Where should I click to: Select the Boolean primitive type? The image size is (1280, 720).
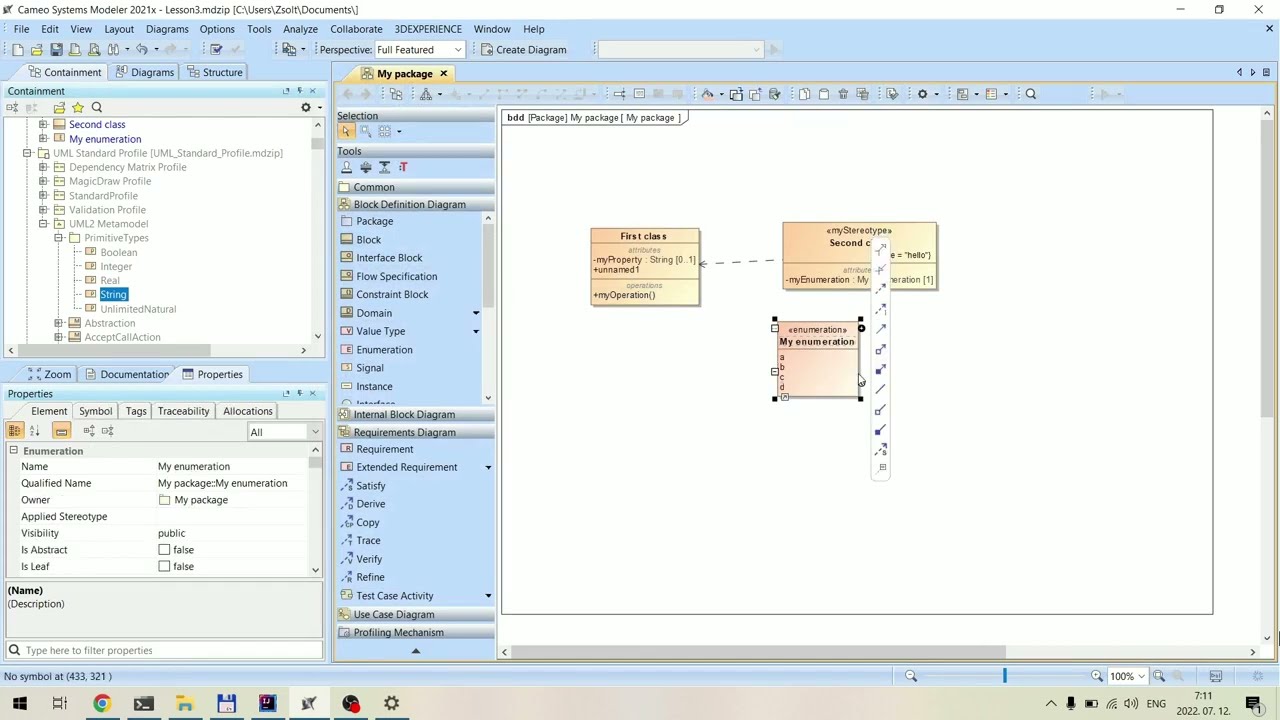coord(118,252)
